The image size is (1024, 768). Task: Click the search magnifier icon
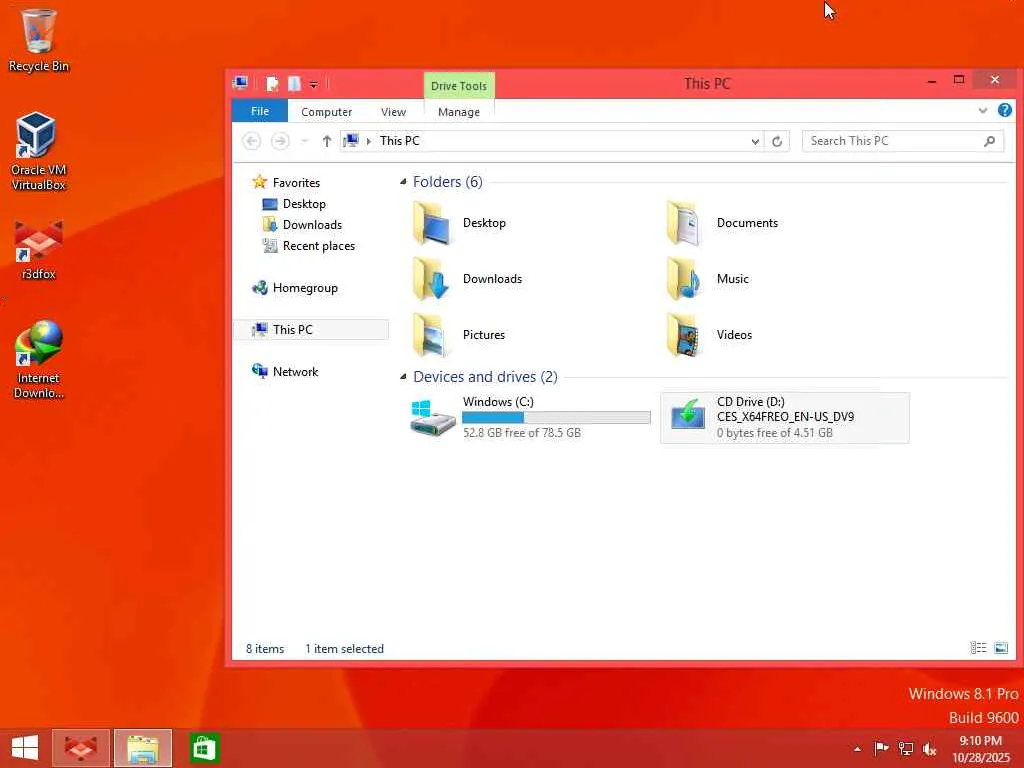click(989, 140)
